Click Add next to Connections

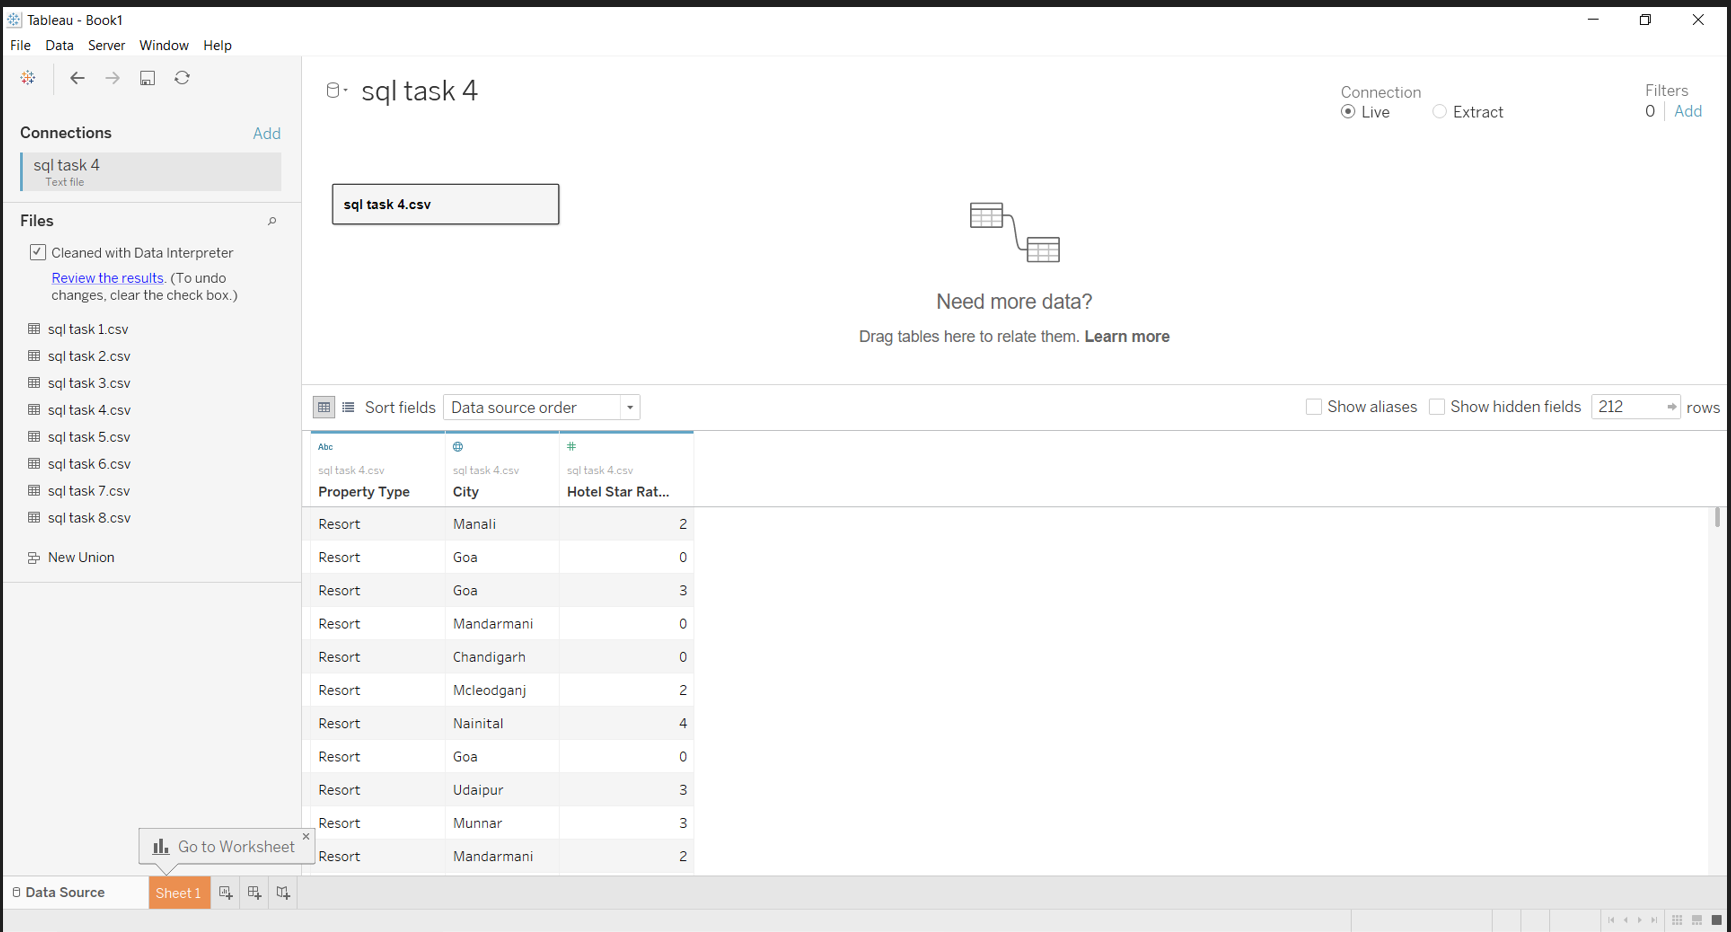tap(267, 133)
